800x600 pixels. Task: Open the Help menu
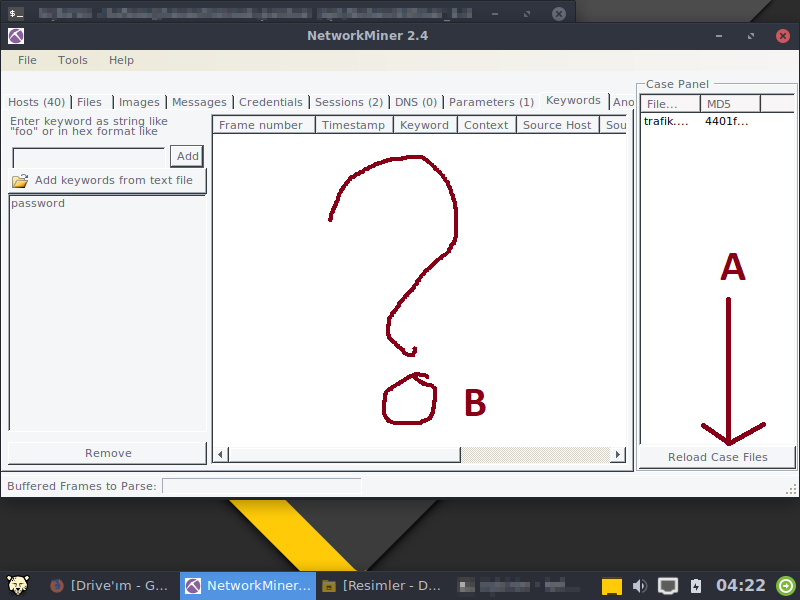tap(121, 60)
